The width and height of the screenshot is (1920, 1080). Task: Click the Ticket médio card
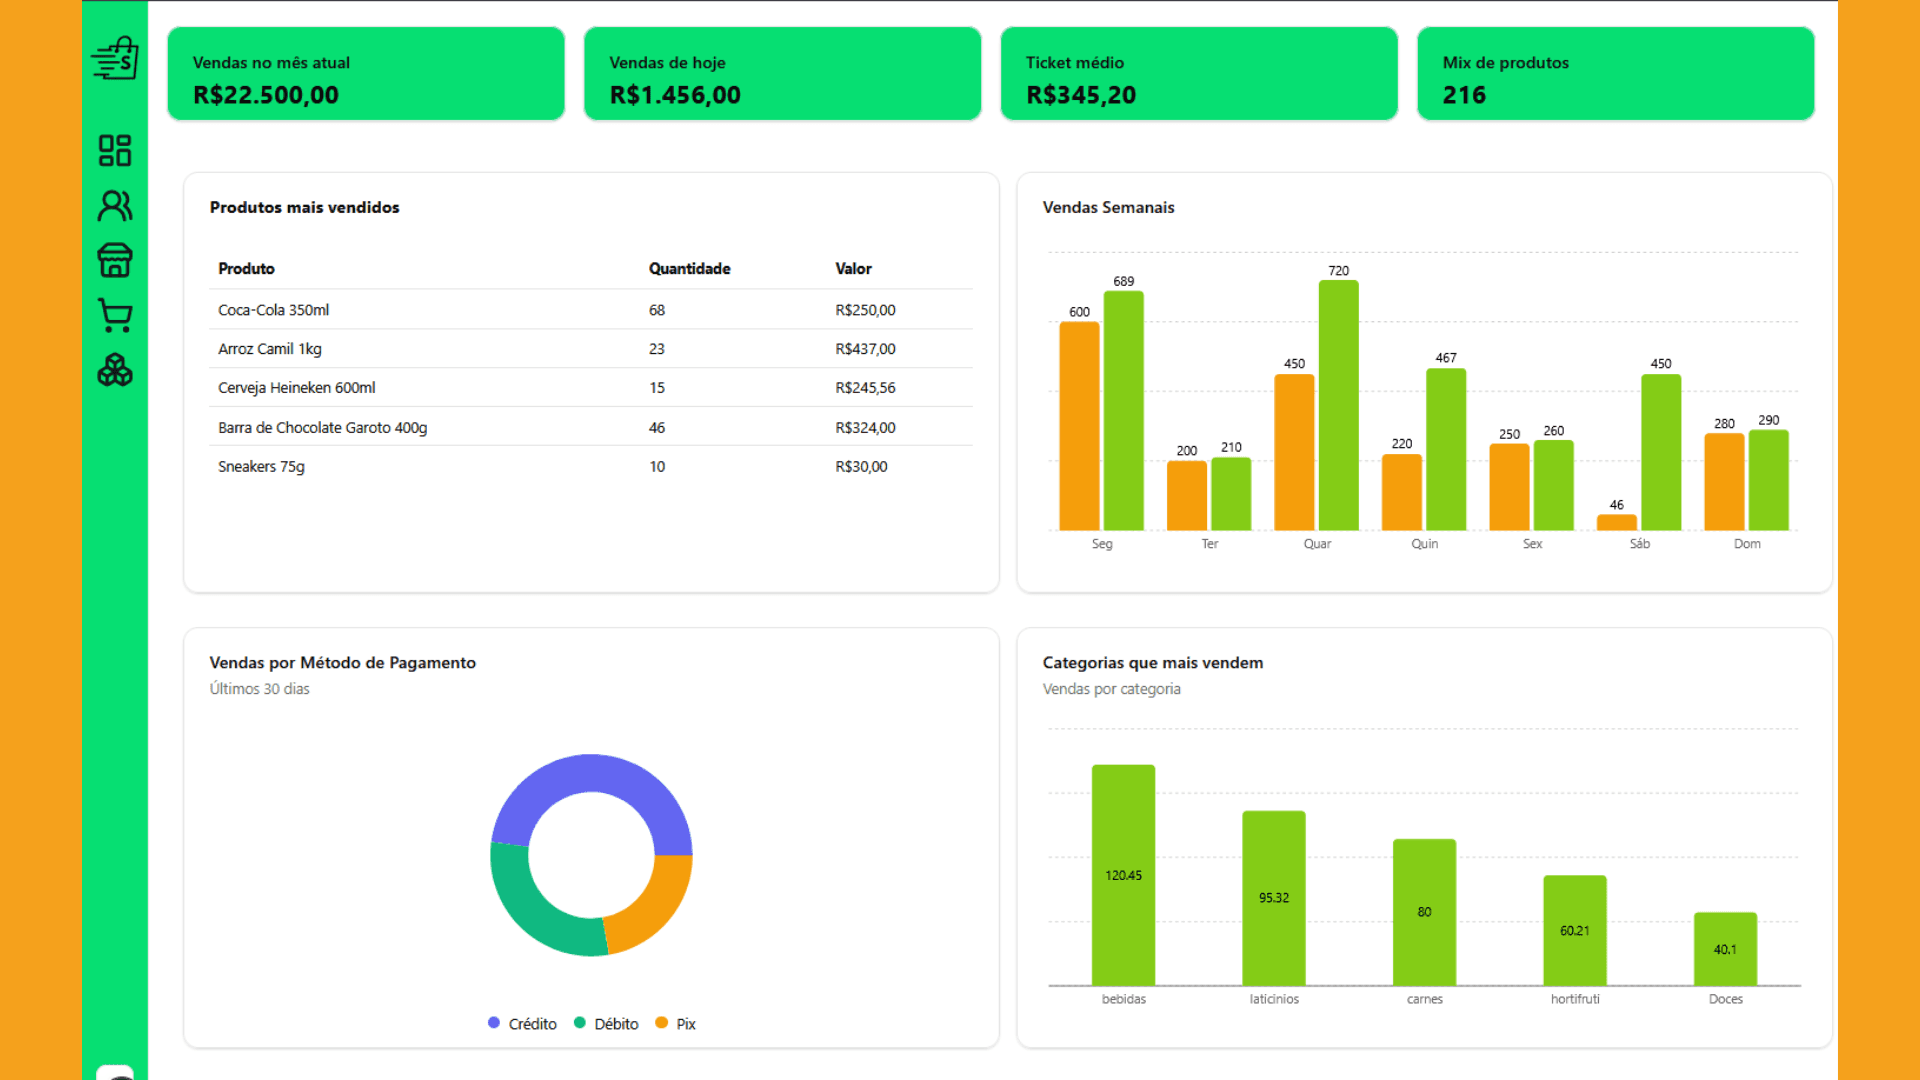[x=1199, y=74]
